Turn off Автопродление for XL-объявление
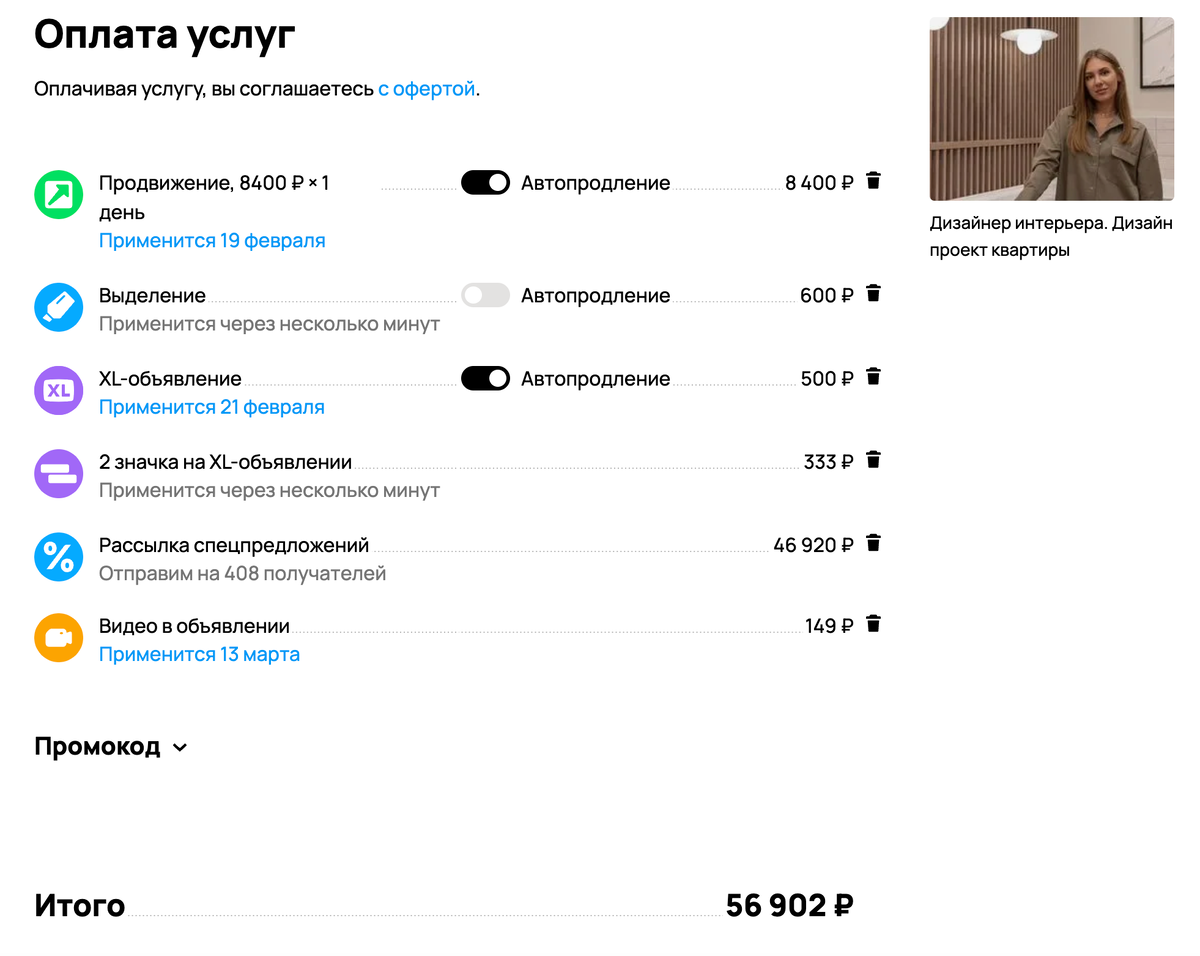The image size is (1200, 956). point(485,379)
